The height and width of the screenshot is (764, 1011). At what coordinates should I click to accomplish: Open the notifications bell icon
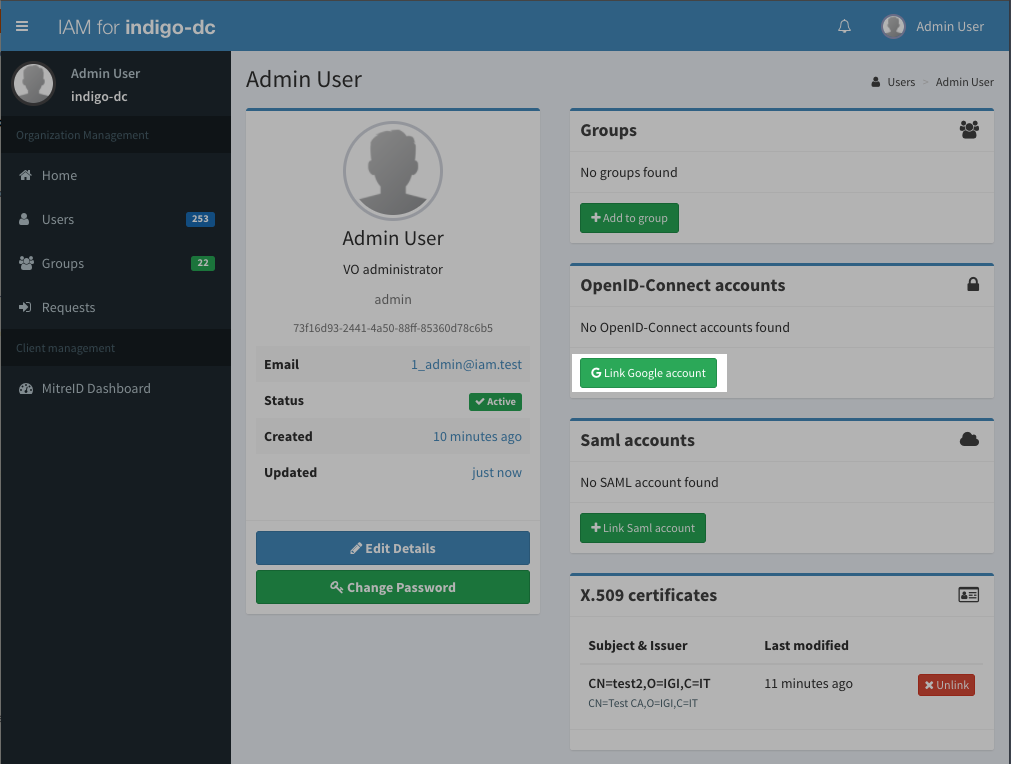tap(844, 27)
